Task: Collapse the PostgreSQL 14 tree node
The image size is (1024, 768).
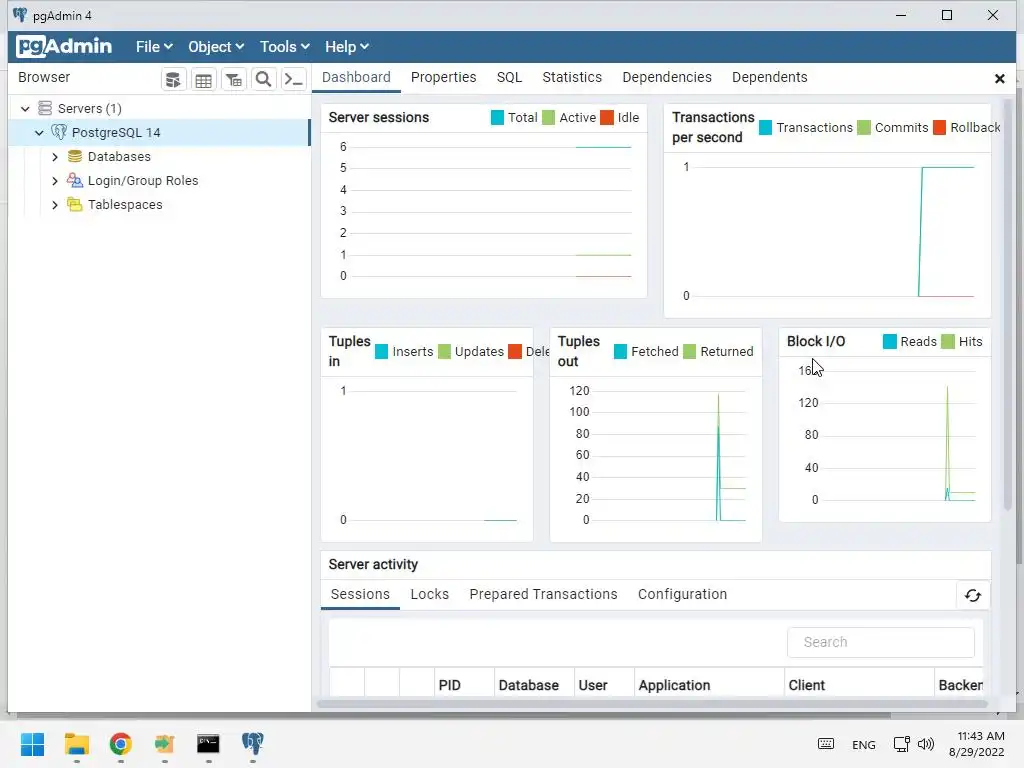Action: pyautogui.click(x=39, y=133)
